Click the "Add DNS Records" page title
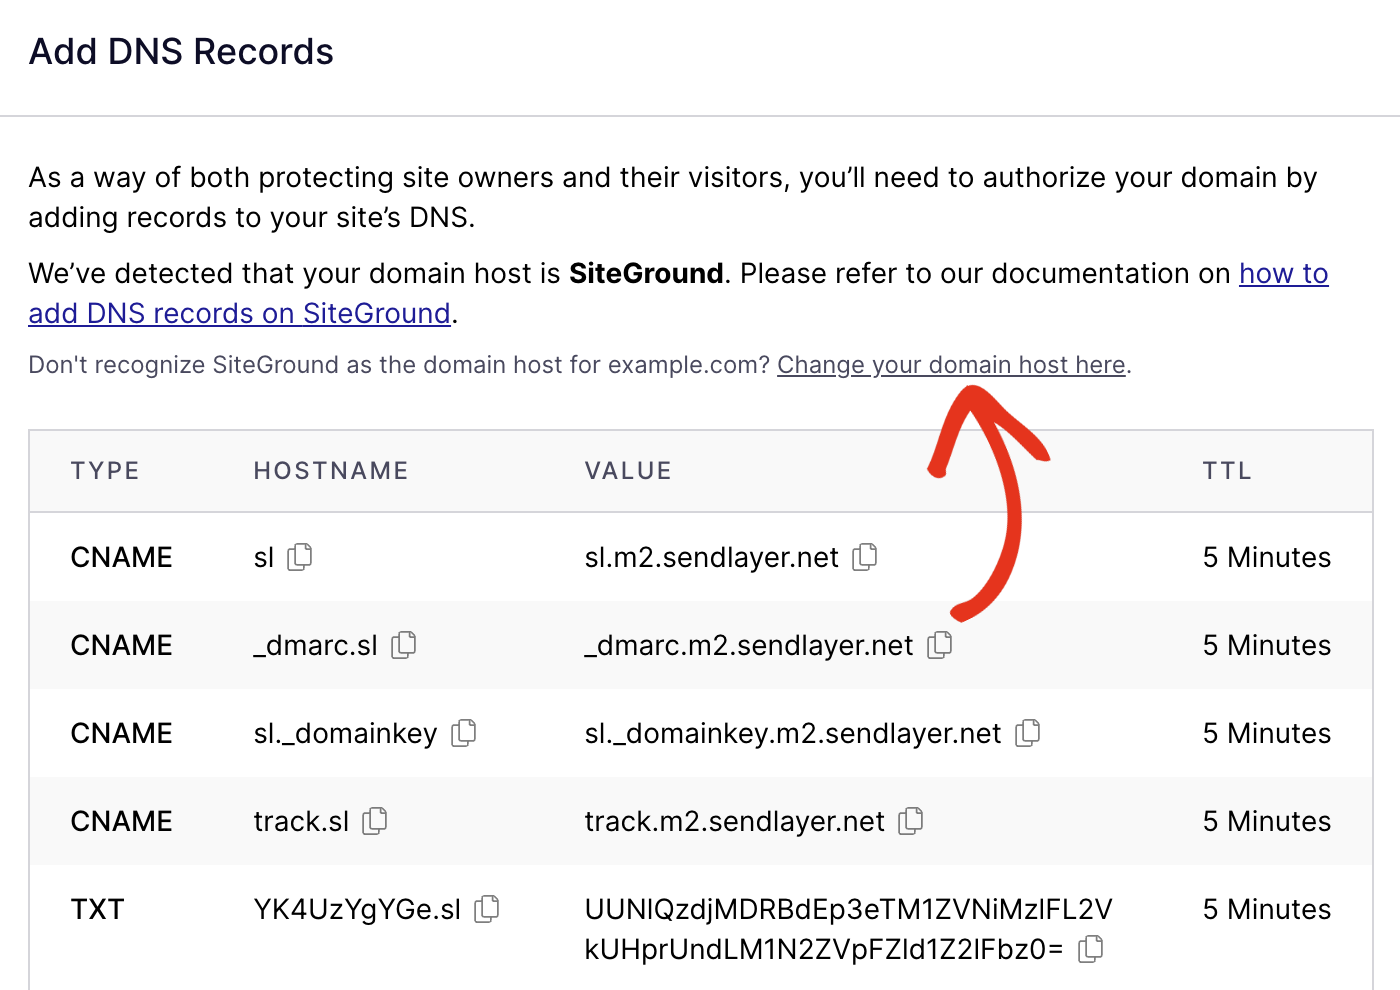 click(181, 51)
